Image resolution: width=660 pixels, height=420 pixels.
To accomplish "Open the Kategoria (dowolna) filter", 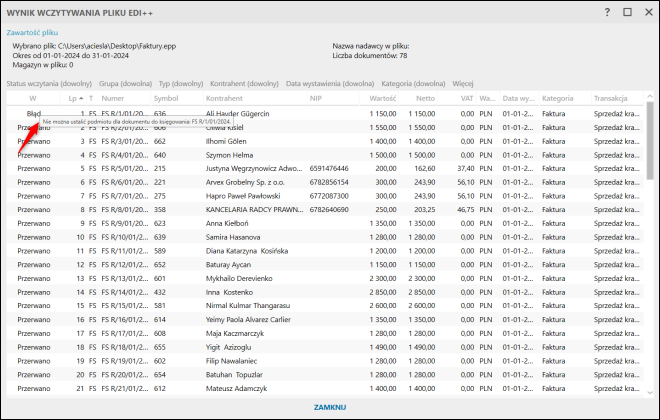I will (413, 83).
